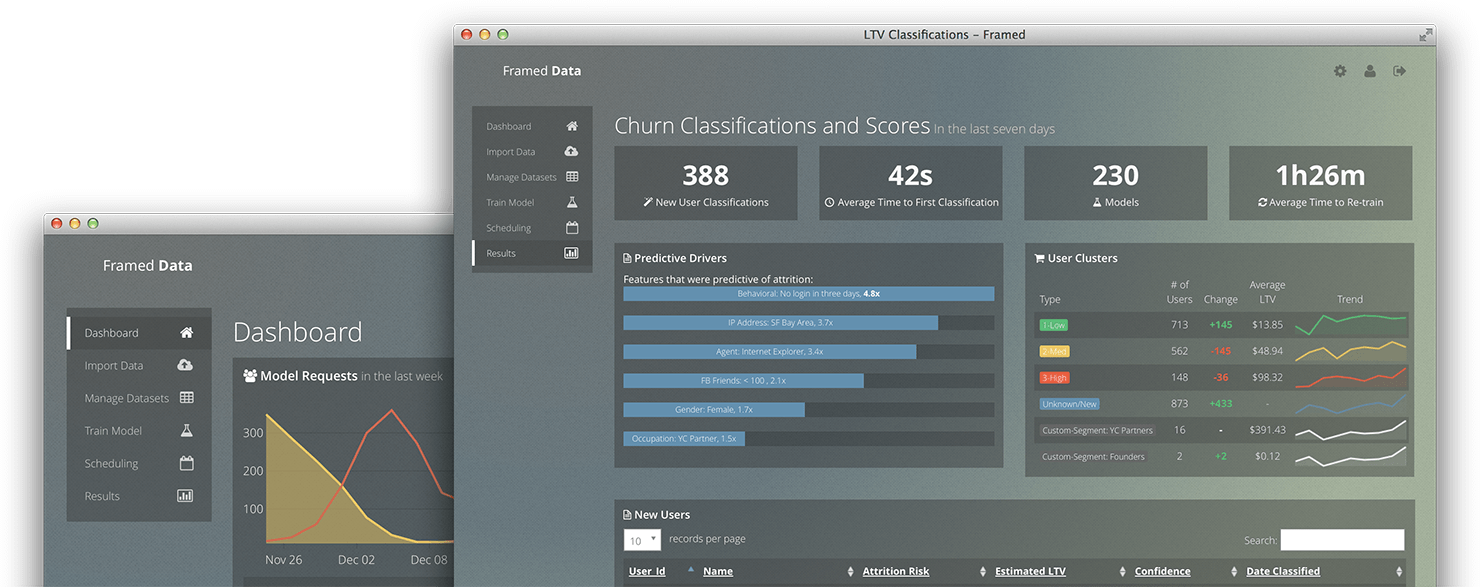Click the '42s' average time value

[x=910, y=176]
